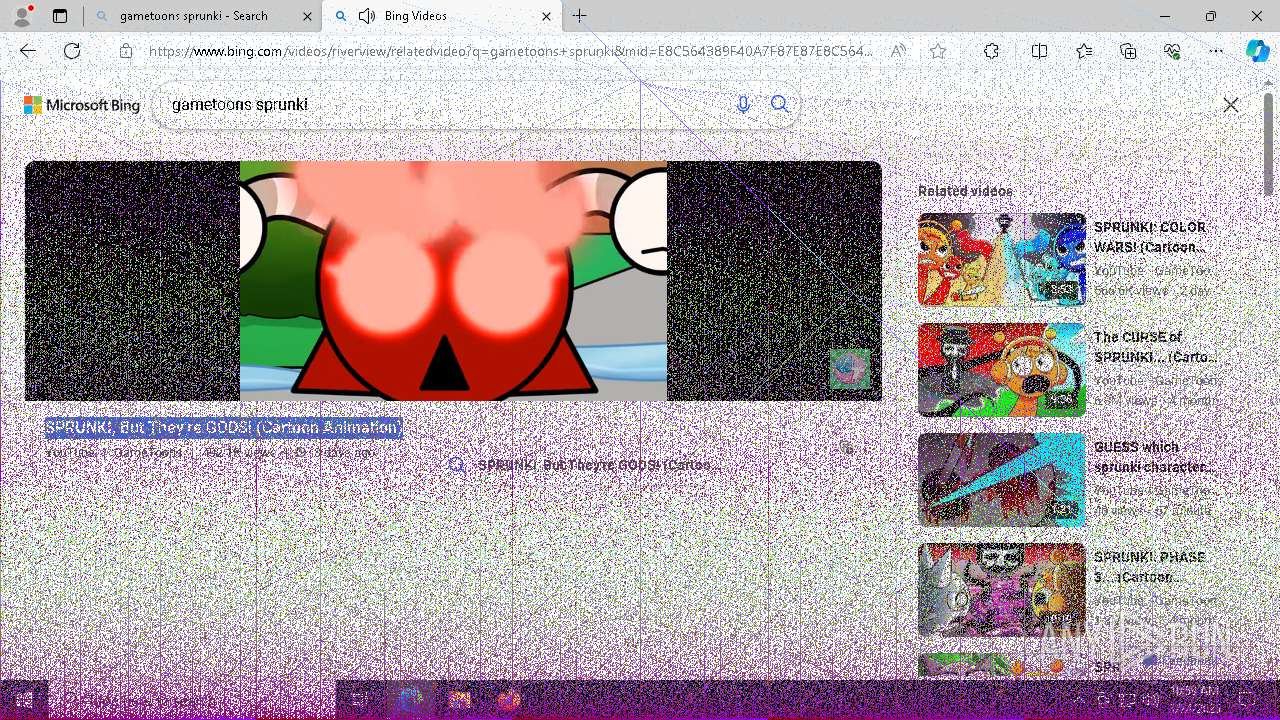The height and width of the screenshot is (720, 1280).
Task: Open SPRUNKI: COLOR WARS! video title
Action: coord(1150,237)
